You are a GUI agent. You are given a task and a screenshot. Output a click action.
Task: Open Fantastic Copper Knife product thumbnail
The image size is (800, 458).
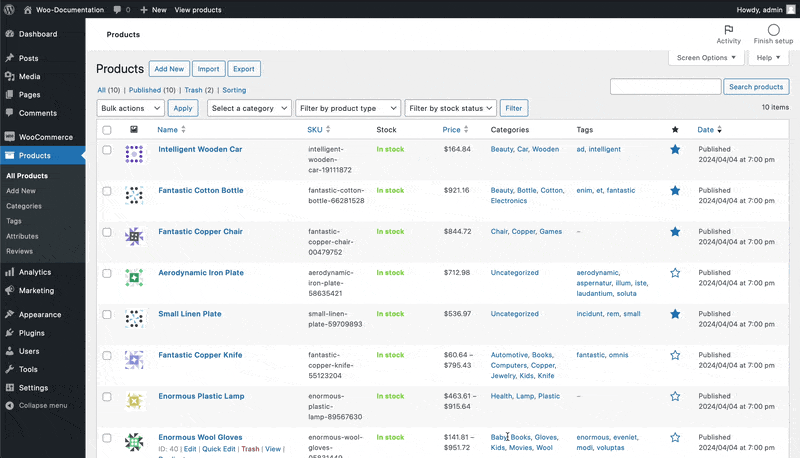[x=134, y=360]
